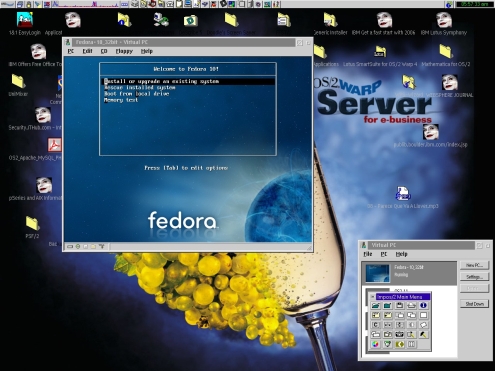Click the Shut Down button
Image resolution: width=495 pixels, height=371 pixels.
(474, 304)
